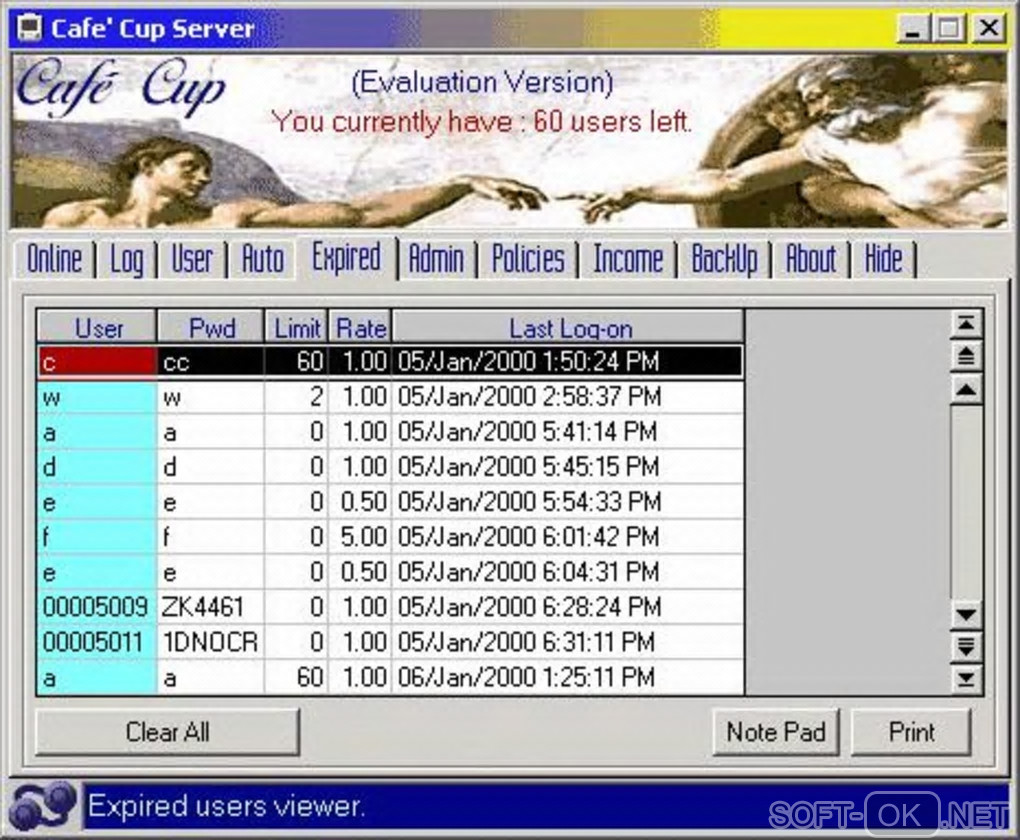Close the Cafe' Cup Server window
The width and height of the screenshot is (1020, 840).
point(989,29)
